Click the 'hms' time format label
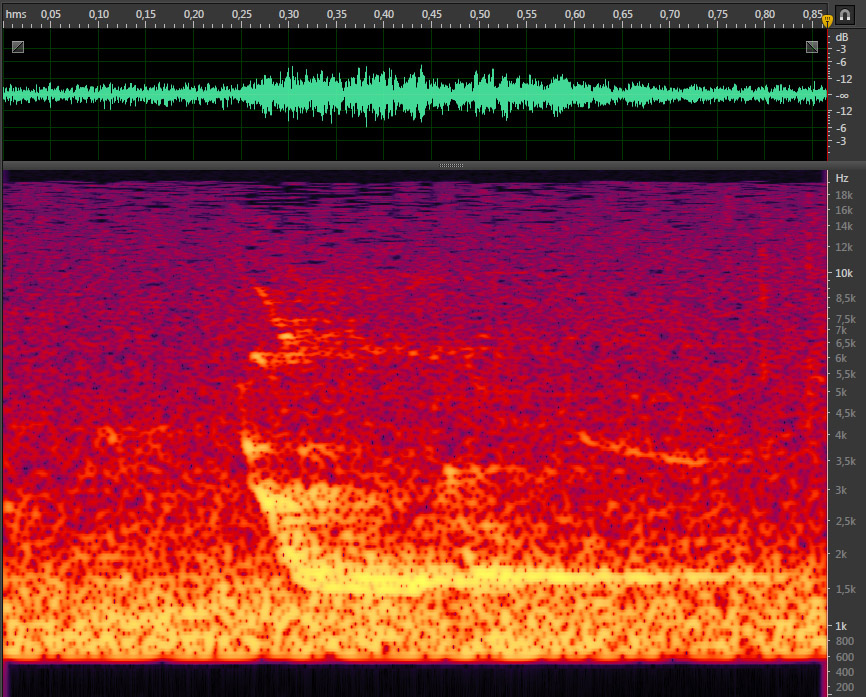Image resolution: width=866 pixels, height=697 pixels. [x=16, y=14]
